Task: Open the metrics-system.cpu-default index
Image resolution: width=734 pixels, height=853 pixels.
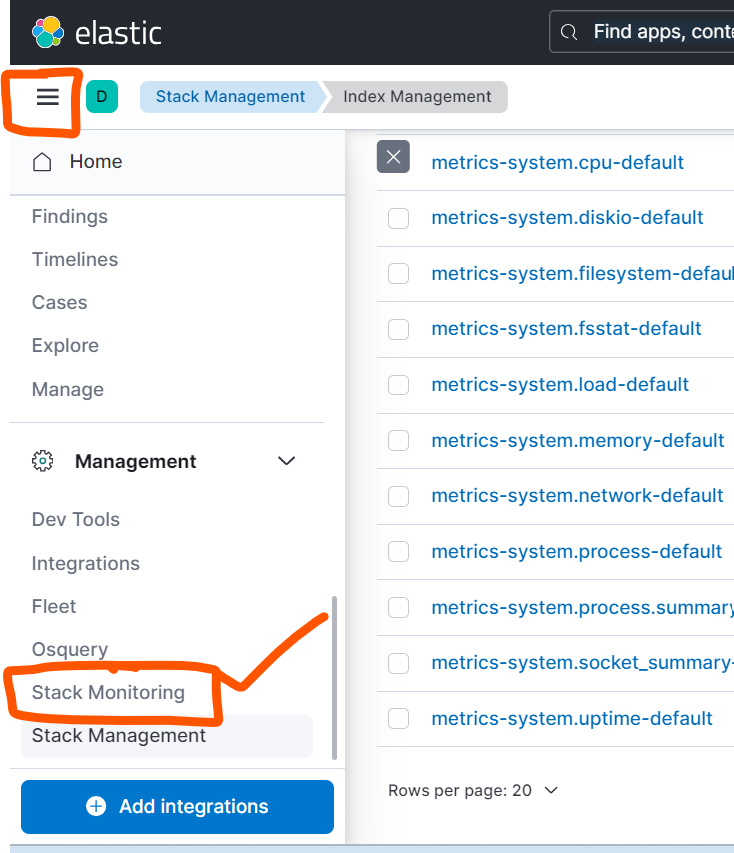Action: [x=557, y=163]
